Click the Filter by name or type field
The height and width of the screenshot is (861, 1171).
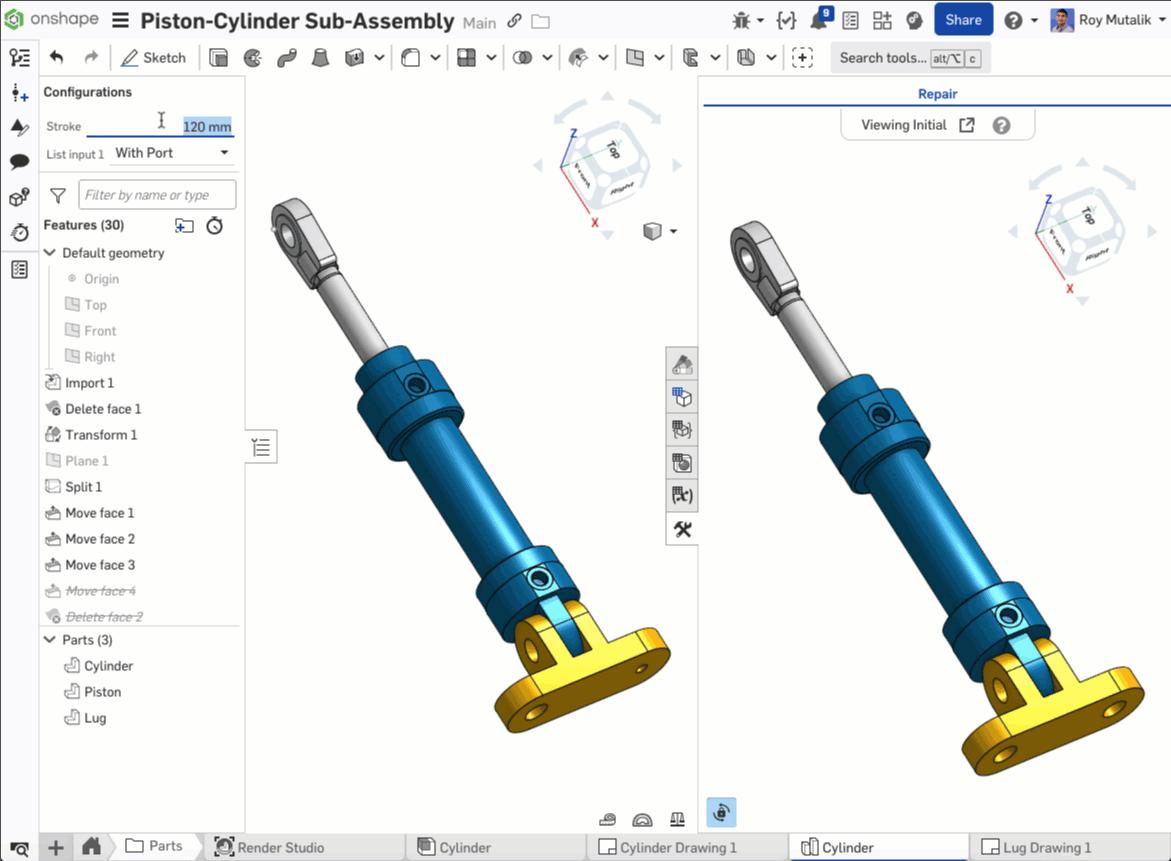coord(158,195)
